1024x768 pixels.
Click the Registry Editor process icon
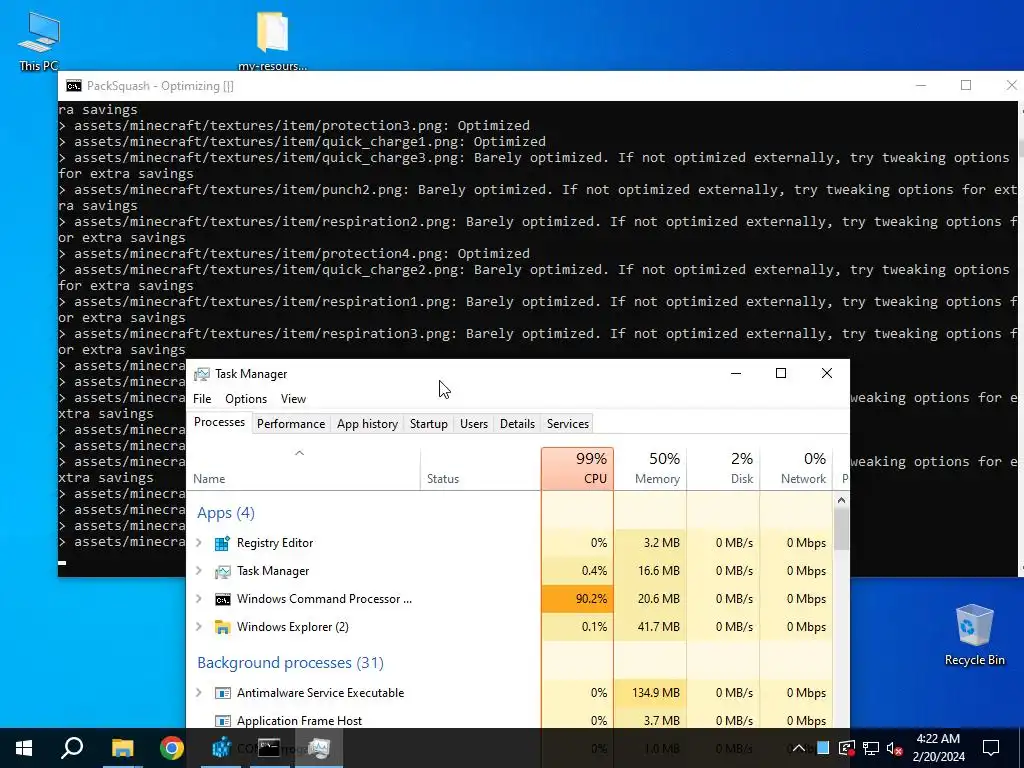point(222,543)
